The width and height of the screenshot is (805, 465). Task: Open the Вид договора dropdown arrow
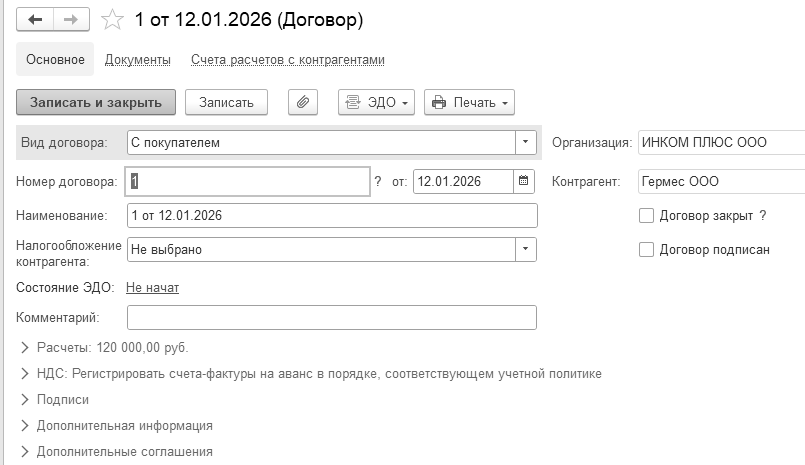point(526,143)
